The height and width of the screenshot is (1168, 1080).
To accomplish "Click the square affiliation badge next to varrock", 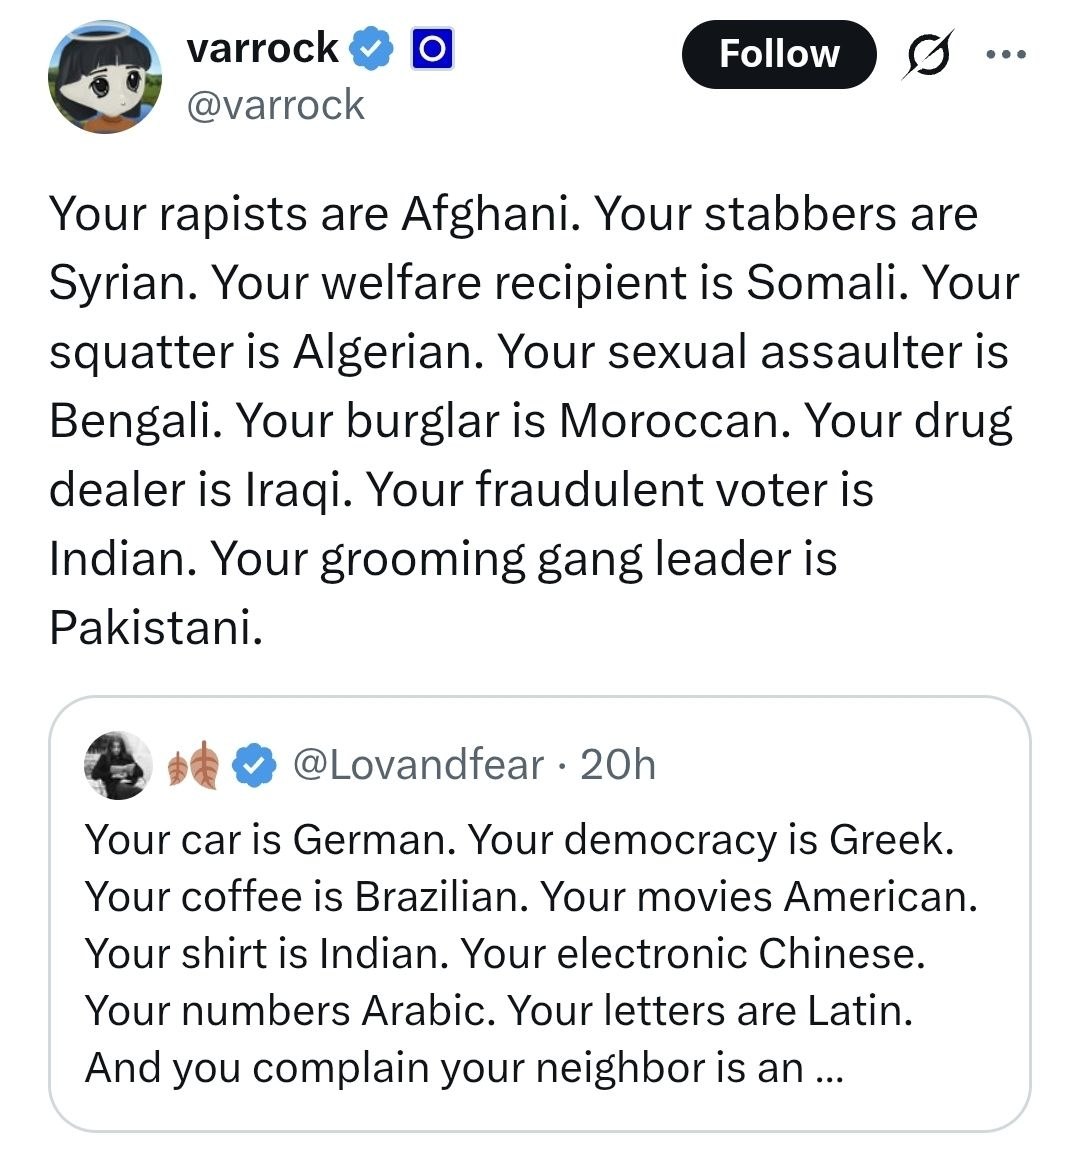I will tap(432, 49).
